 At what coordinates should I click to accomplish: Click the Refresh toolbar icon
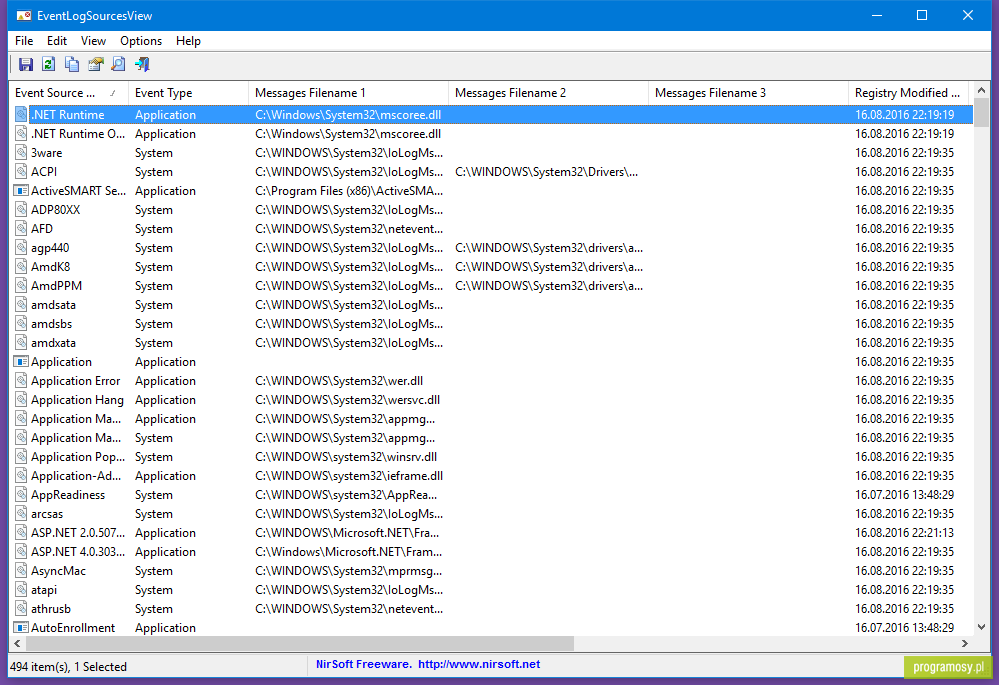pos(48,64)
